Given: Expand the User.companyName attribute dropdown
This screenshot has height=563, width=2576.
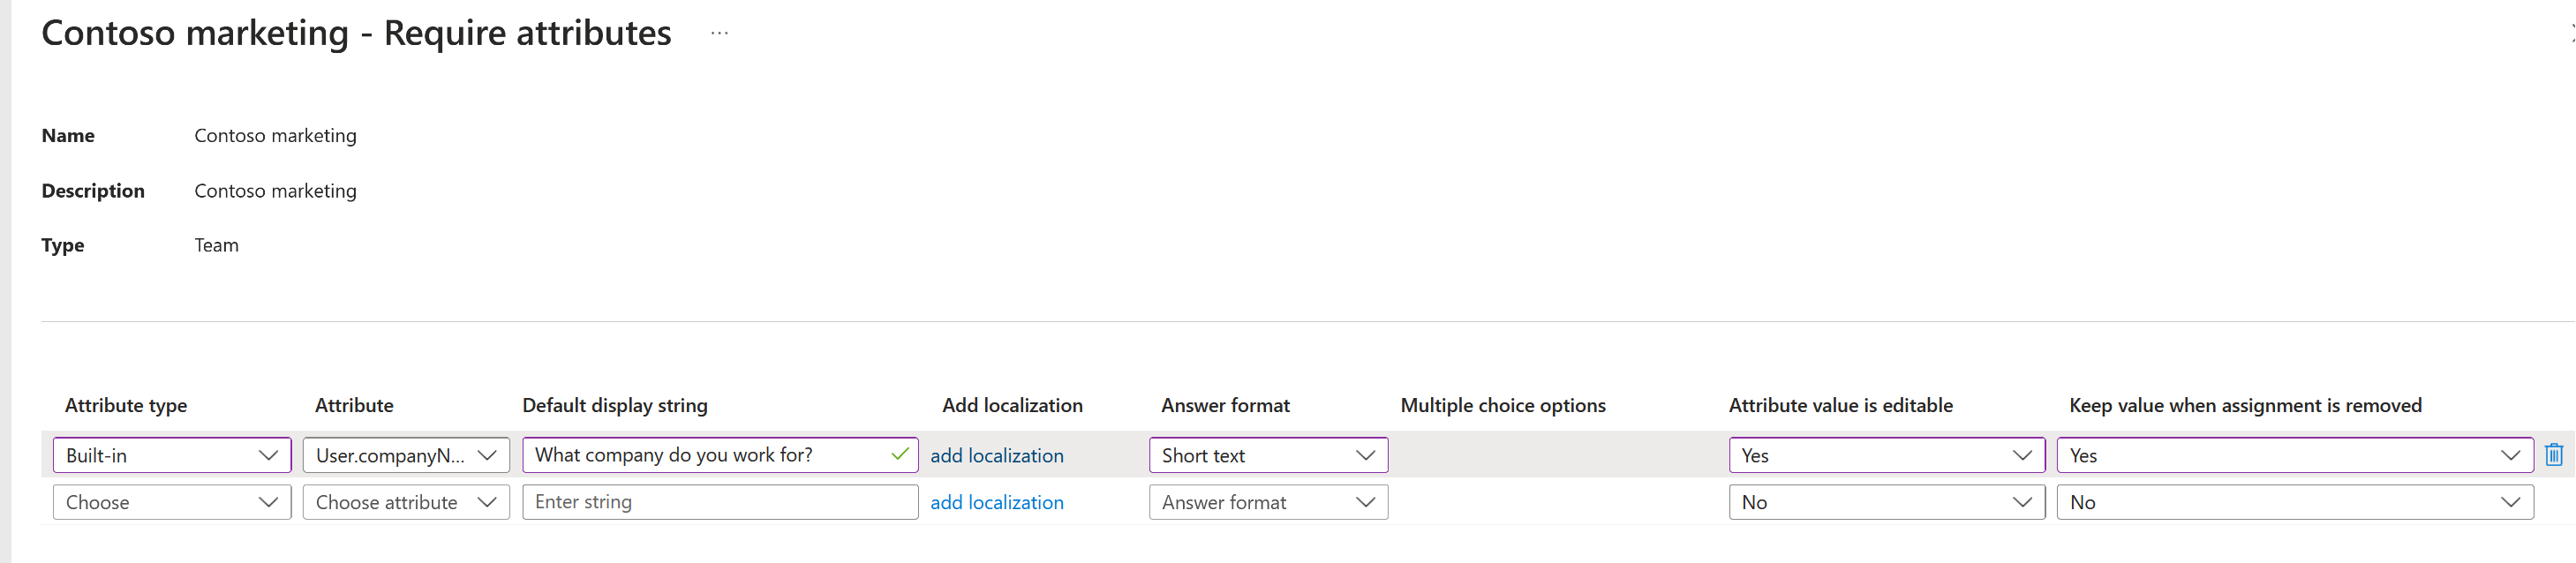Looking at the screenshot, I should (406, 455).
